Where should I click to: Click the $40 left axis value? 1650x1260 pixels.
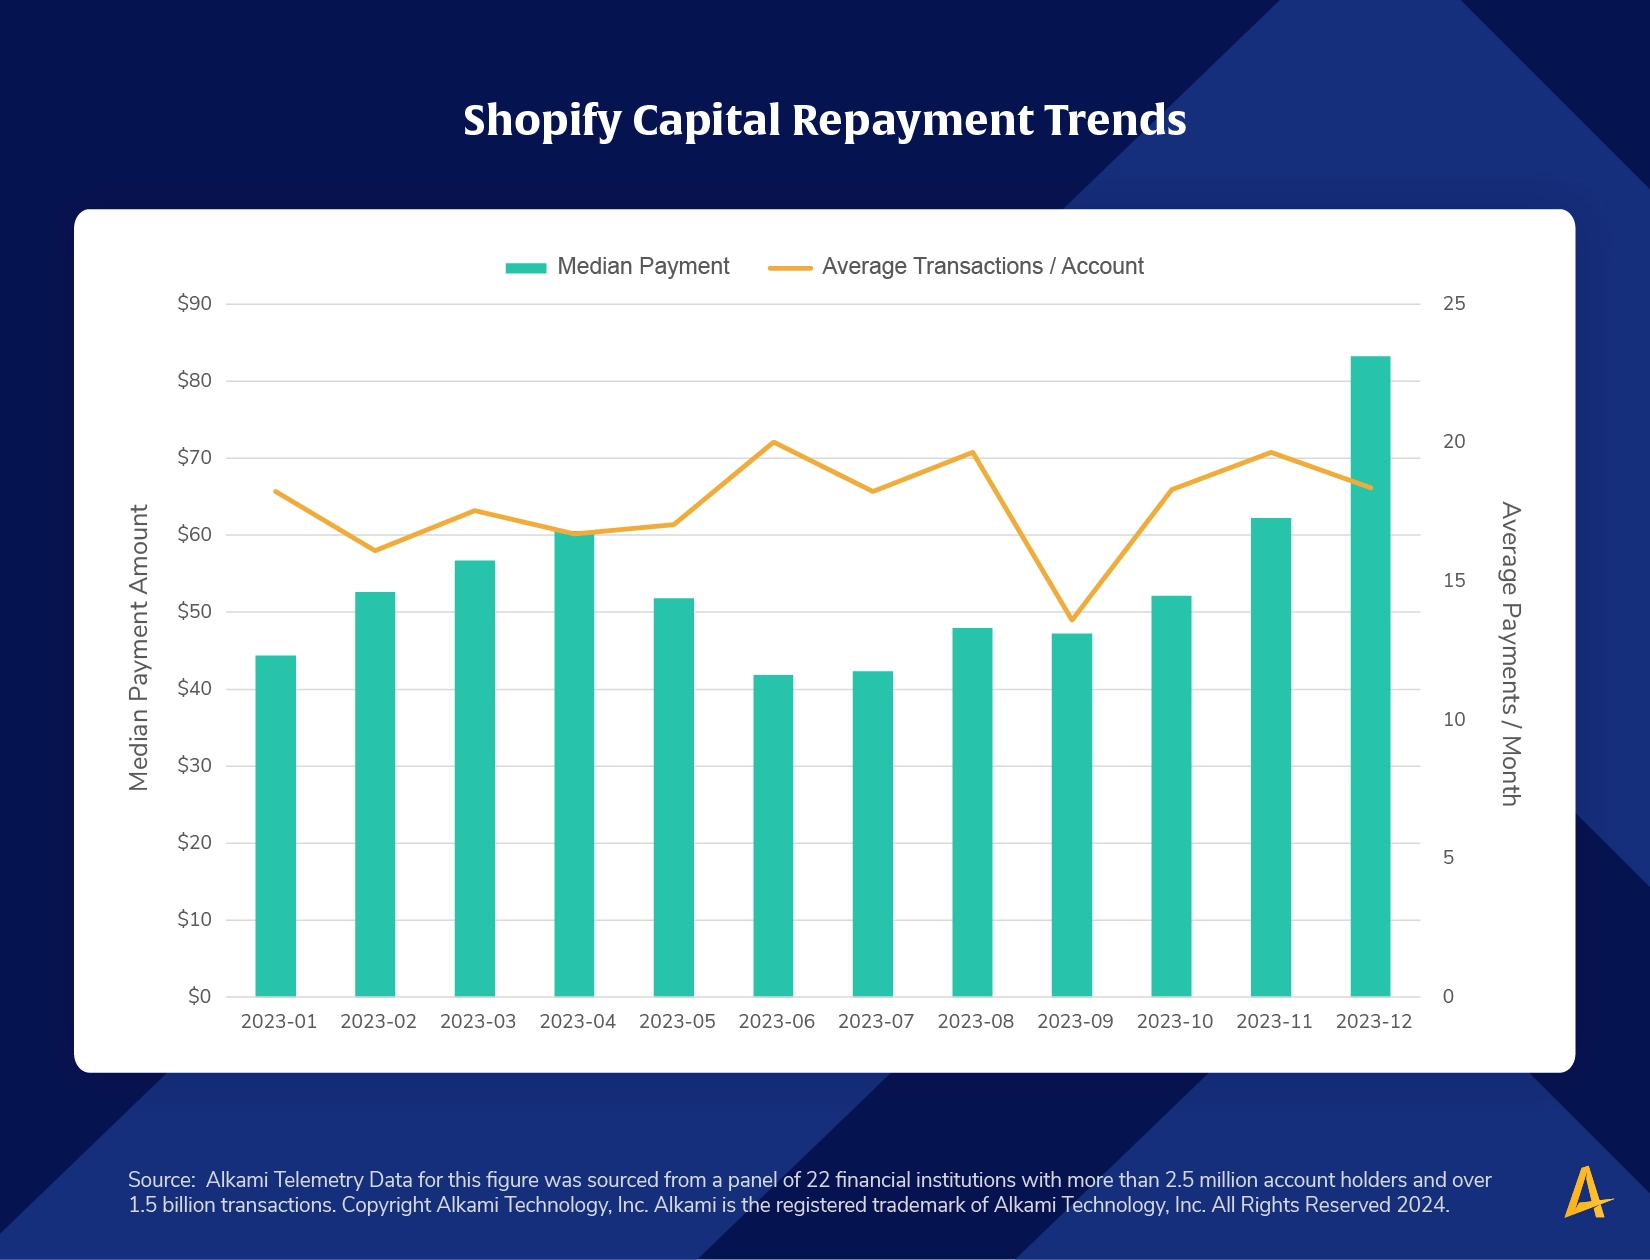195,688
